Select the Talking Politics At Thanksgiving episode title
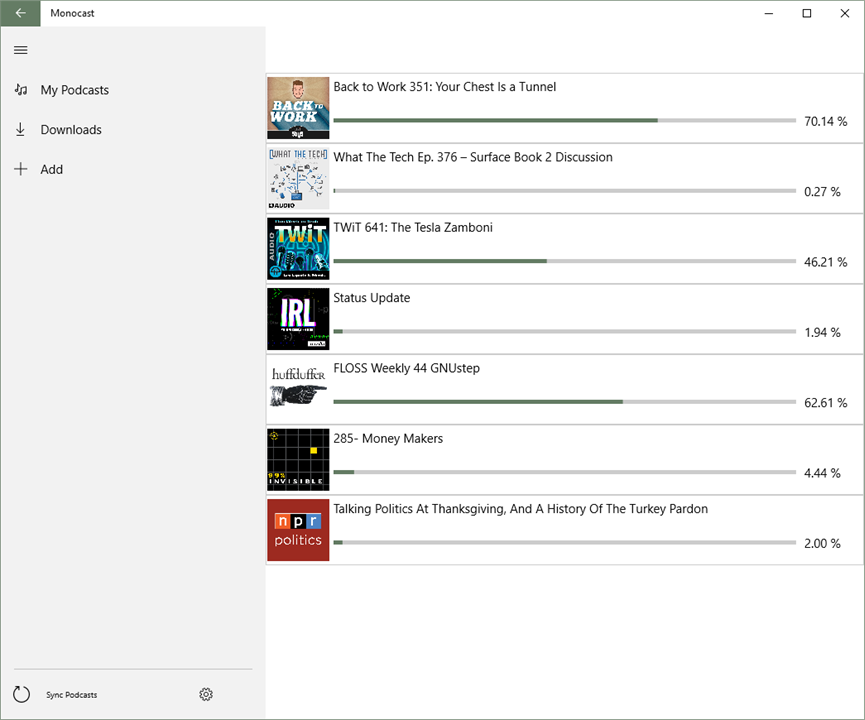The height and width of the screenshot is (720, 865). (520, 509)
